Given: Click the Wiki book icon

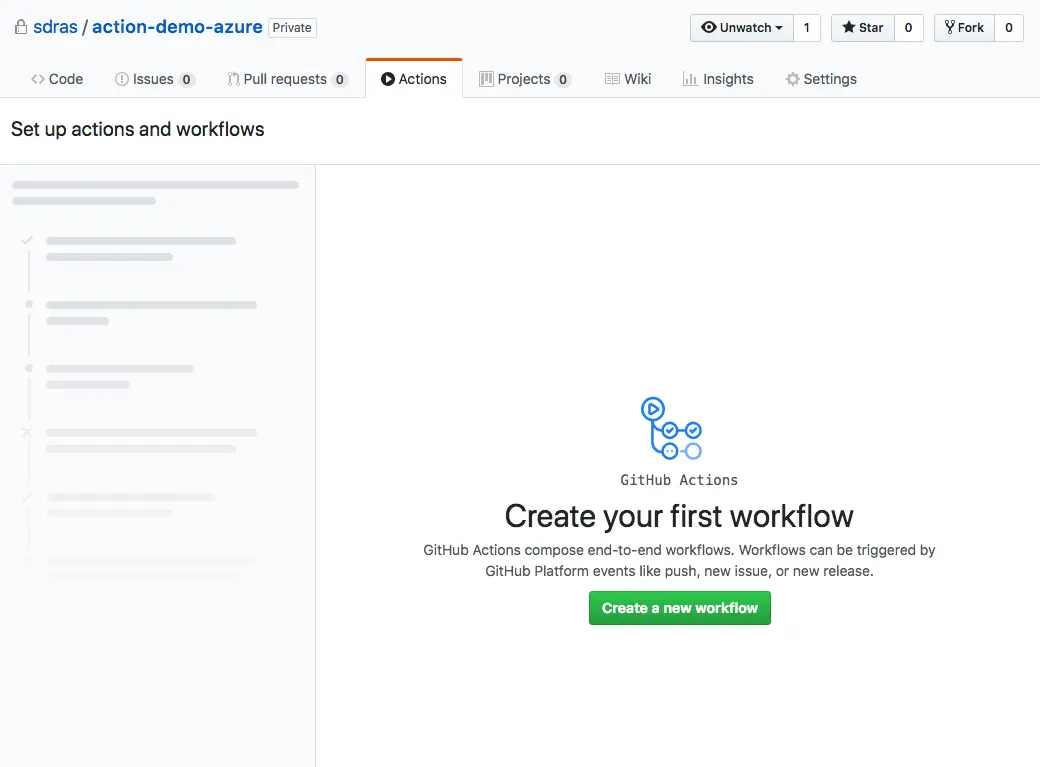Looking at the screenshot, I should click(x=612, y=79).
